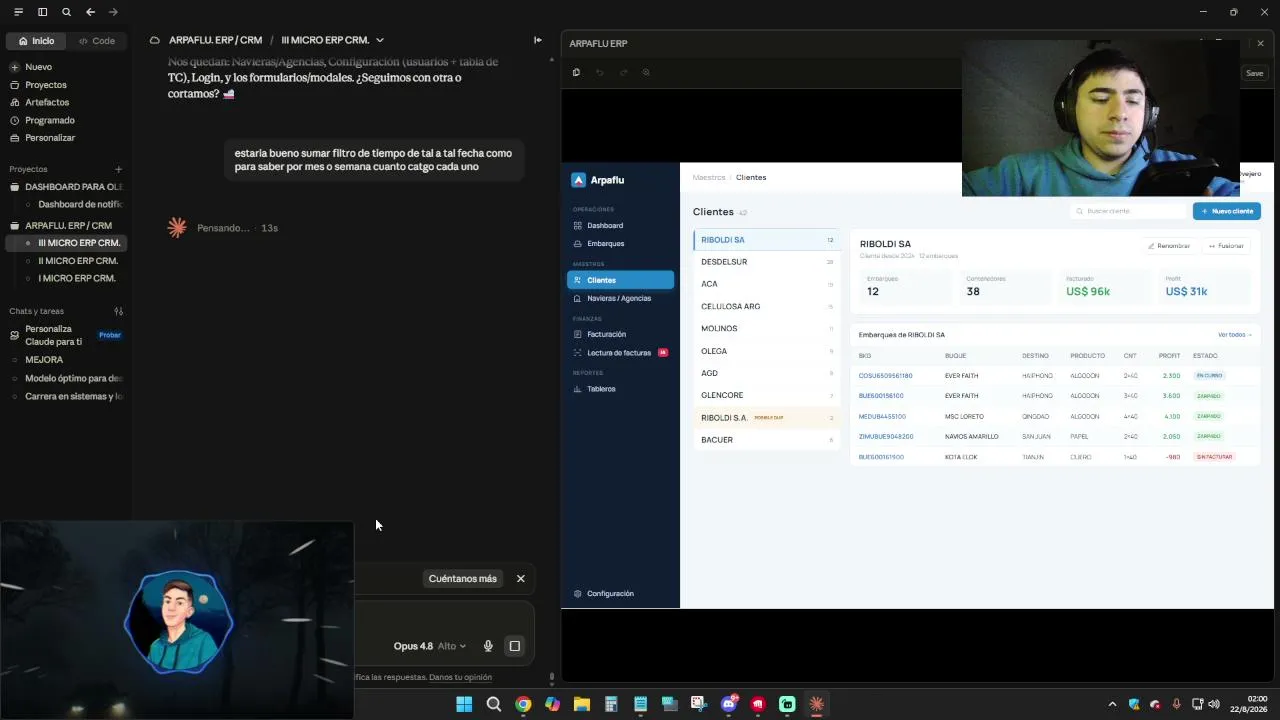Open the Windows Start menu

(x=464, y=704)
